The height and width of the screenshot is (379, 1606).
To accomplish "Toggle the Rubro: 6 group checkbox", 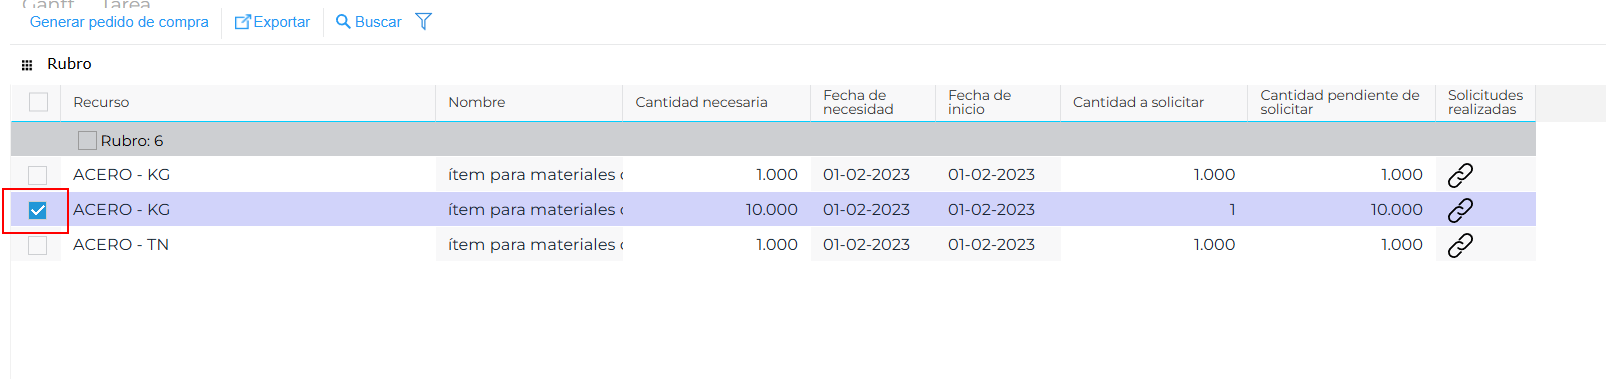I will pos(87,140).
